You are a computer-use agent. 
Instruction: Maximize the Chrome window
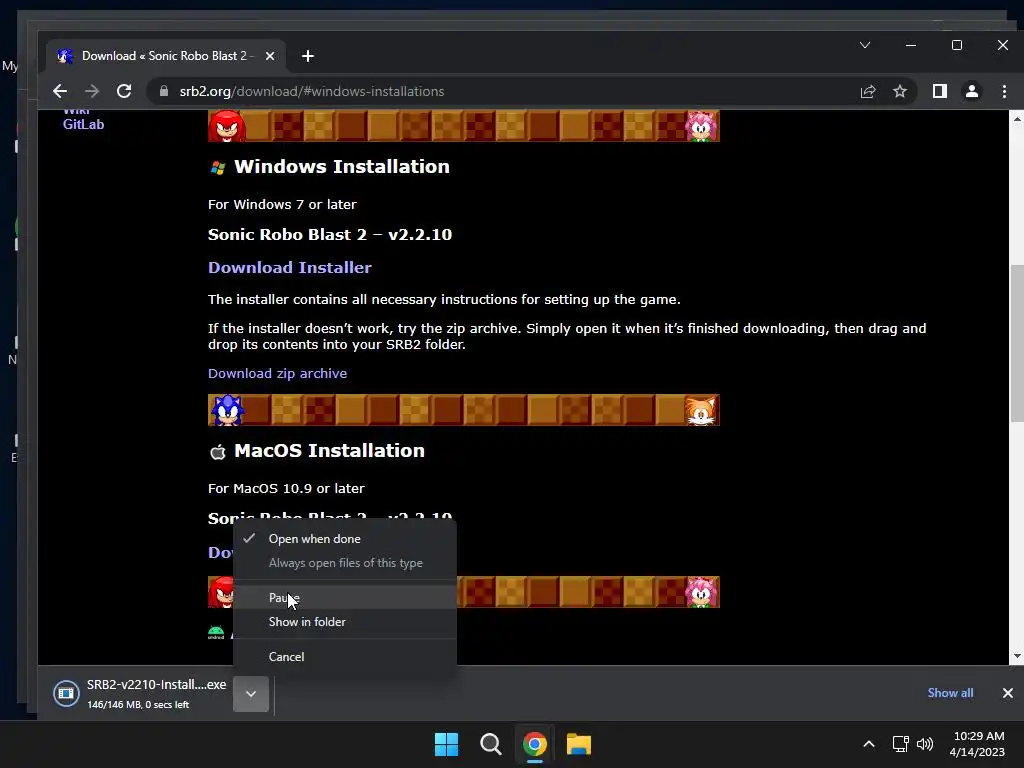(957, 45)
